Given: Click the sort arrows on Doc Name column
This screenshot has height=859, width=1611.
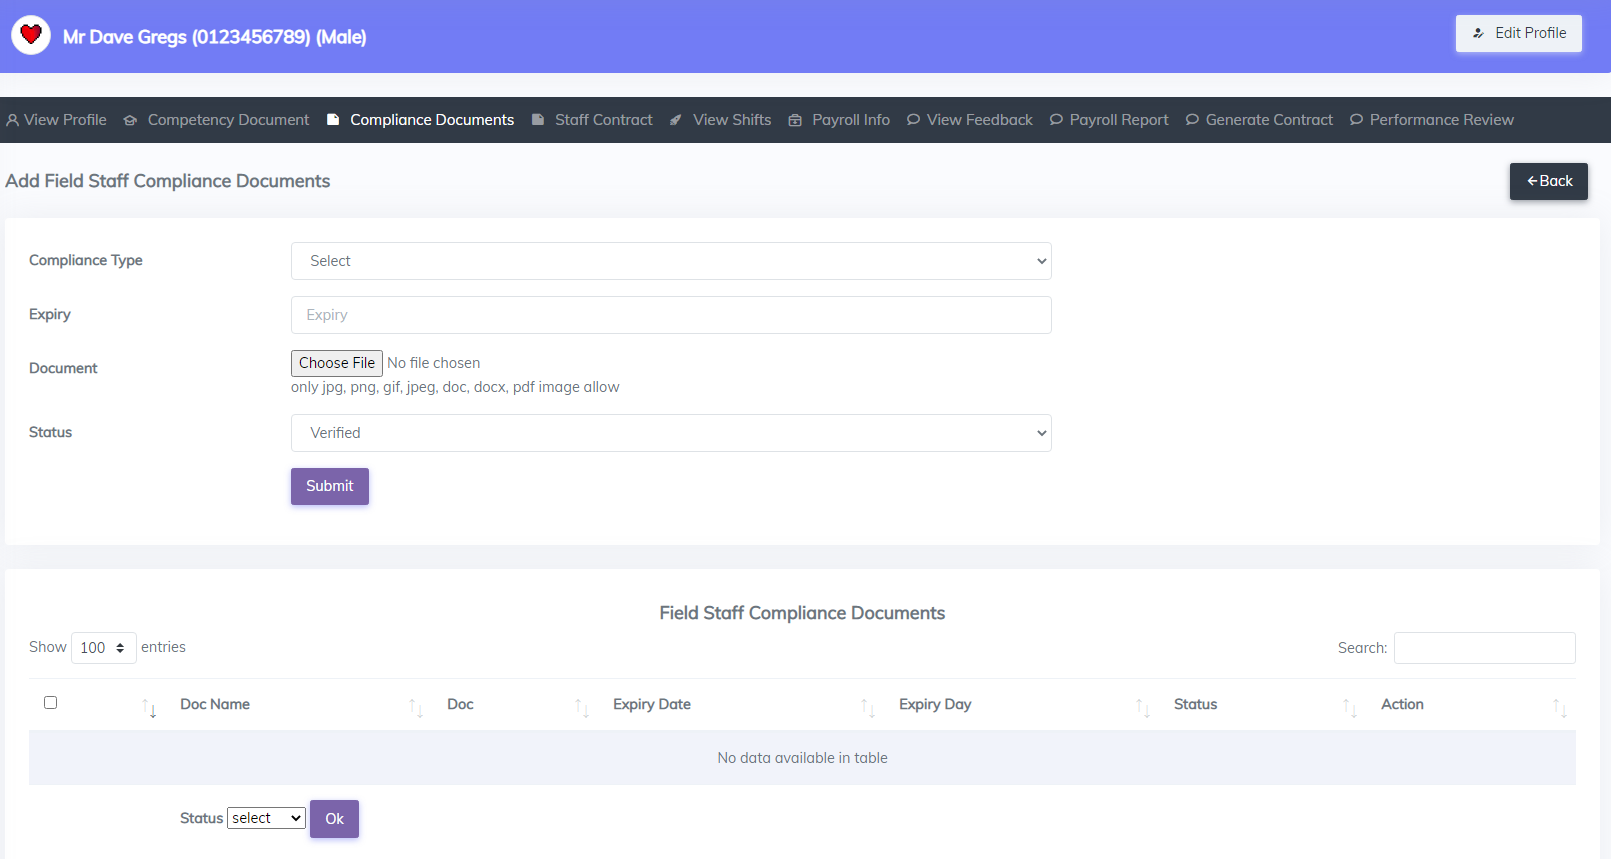Looking at the screenshot, I should [416, 708].
